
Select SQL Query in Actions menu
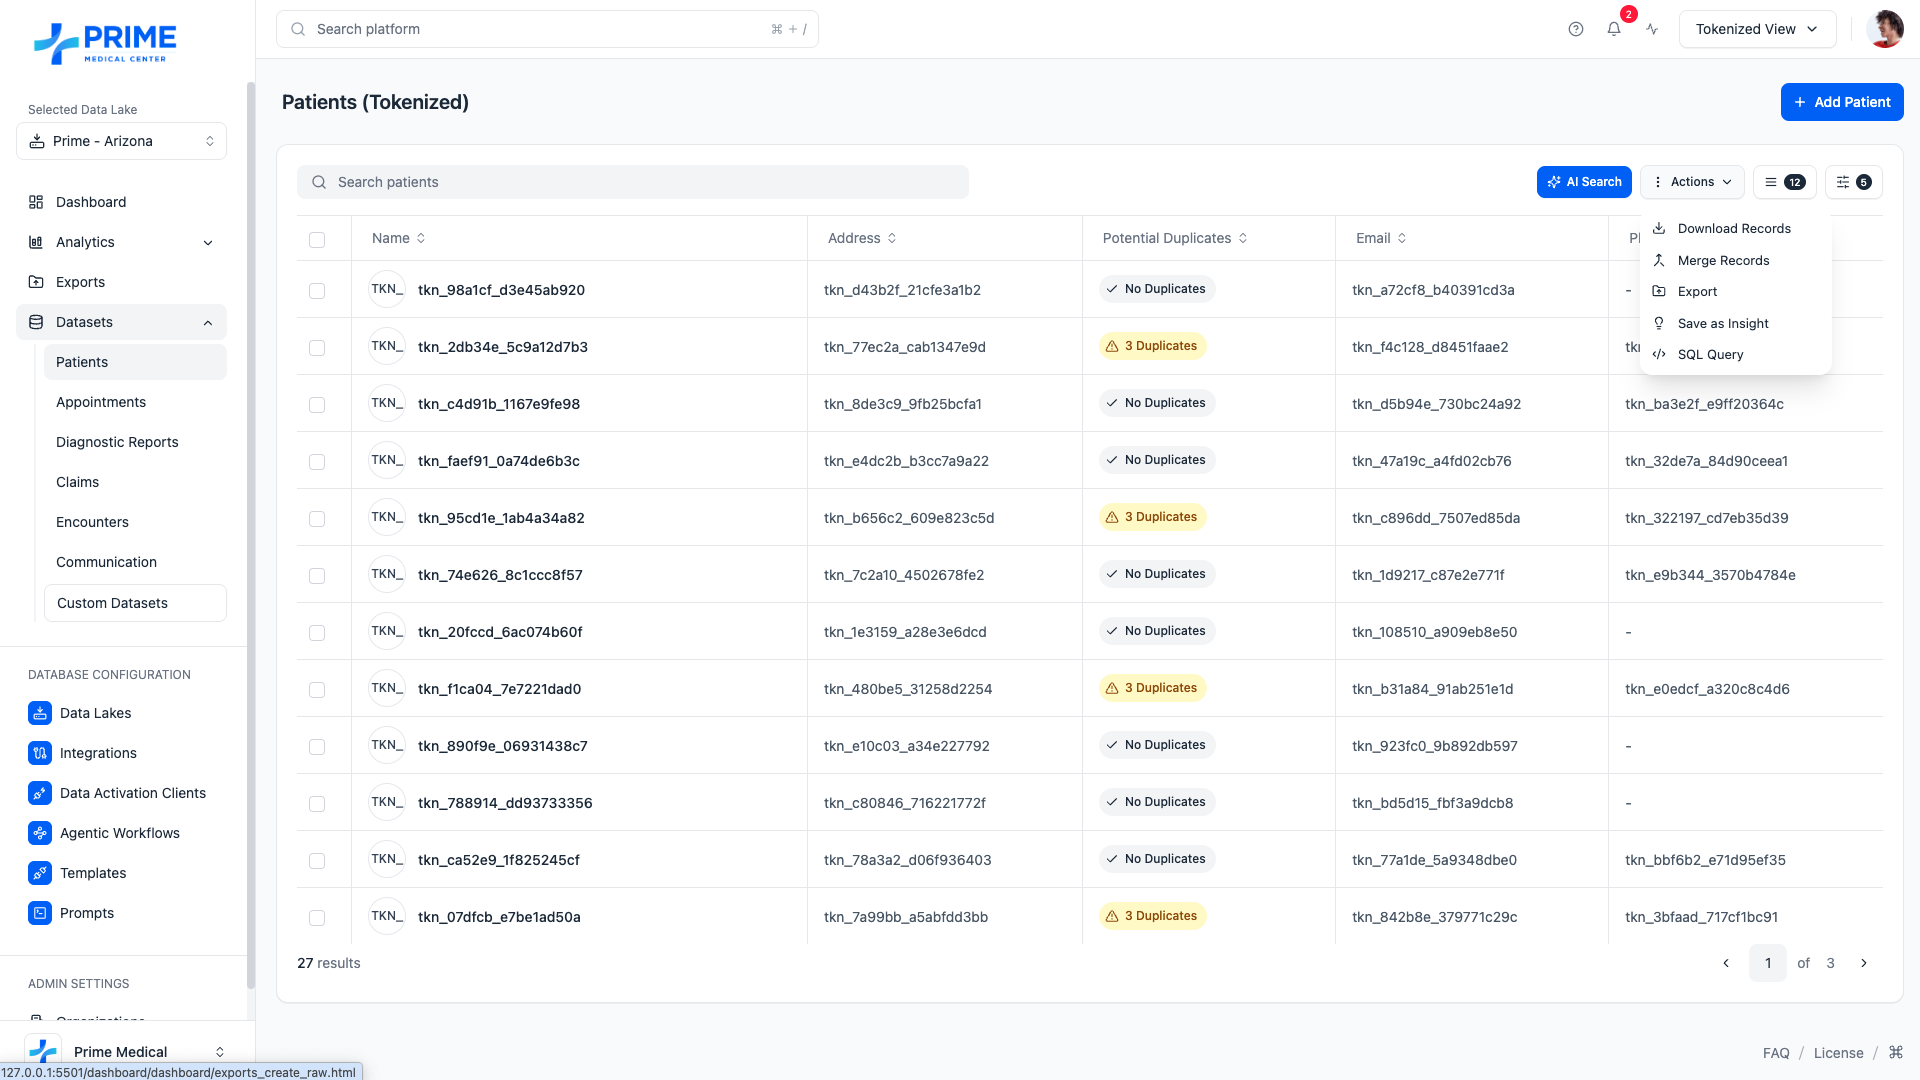point(1710,354)
